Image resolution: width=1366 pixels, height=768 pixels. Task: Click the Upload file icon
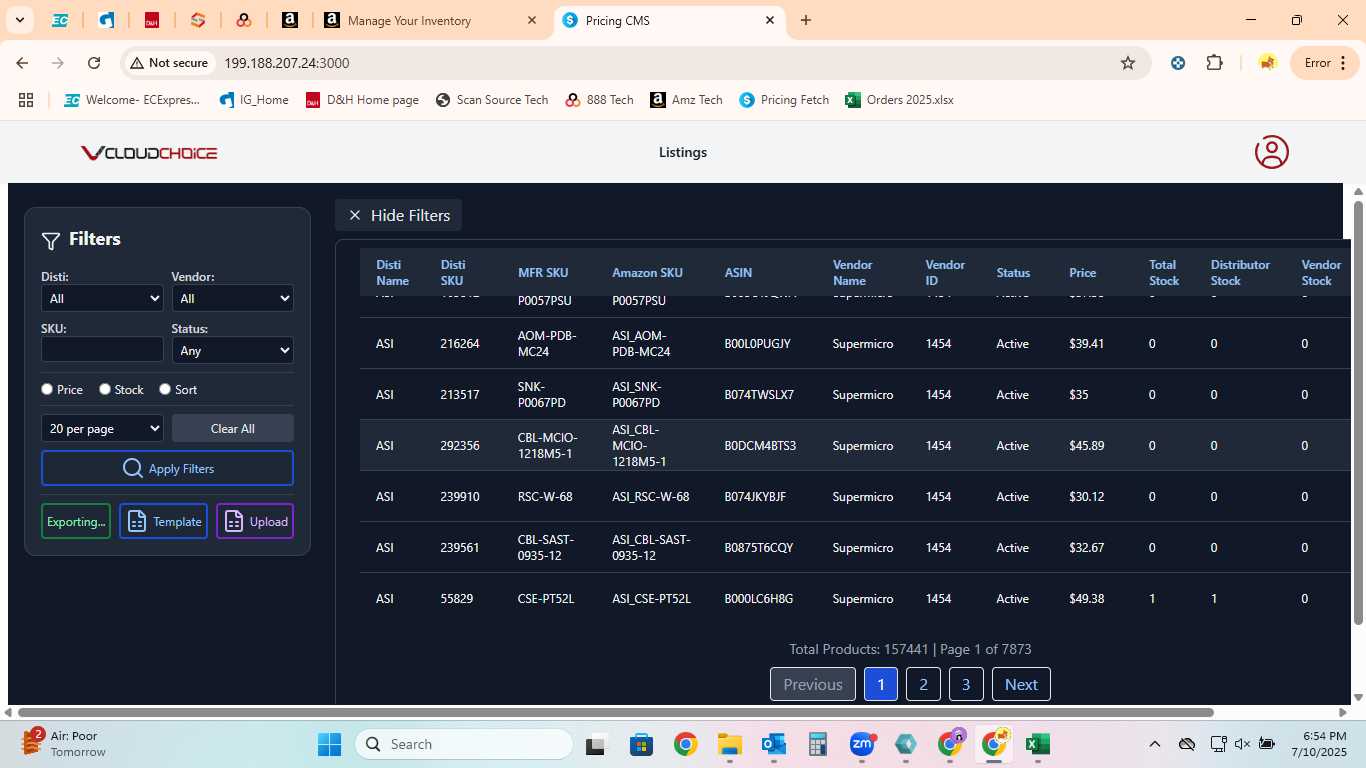(x=234, y=521)
